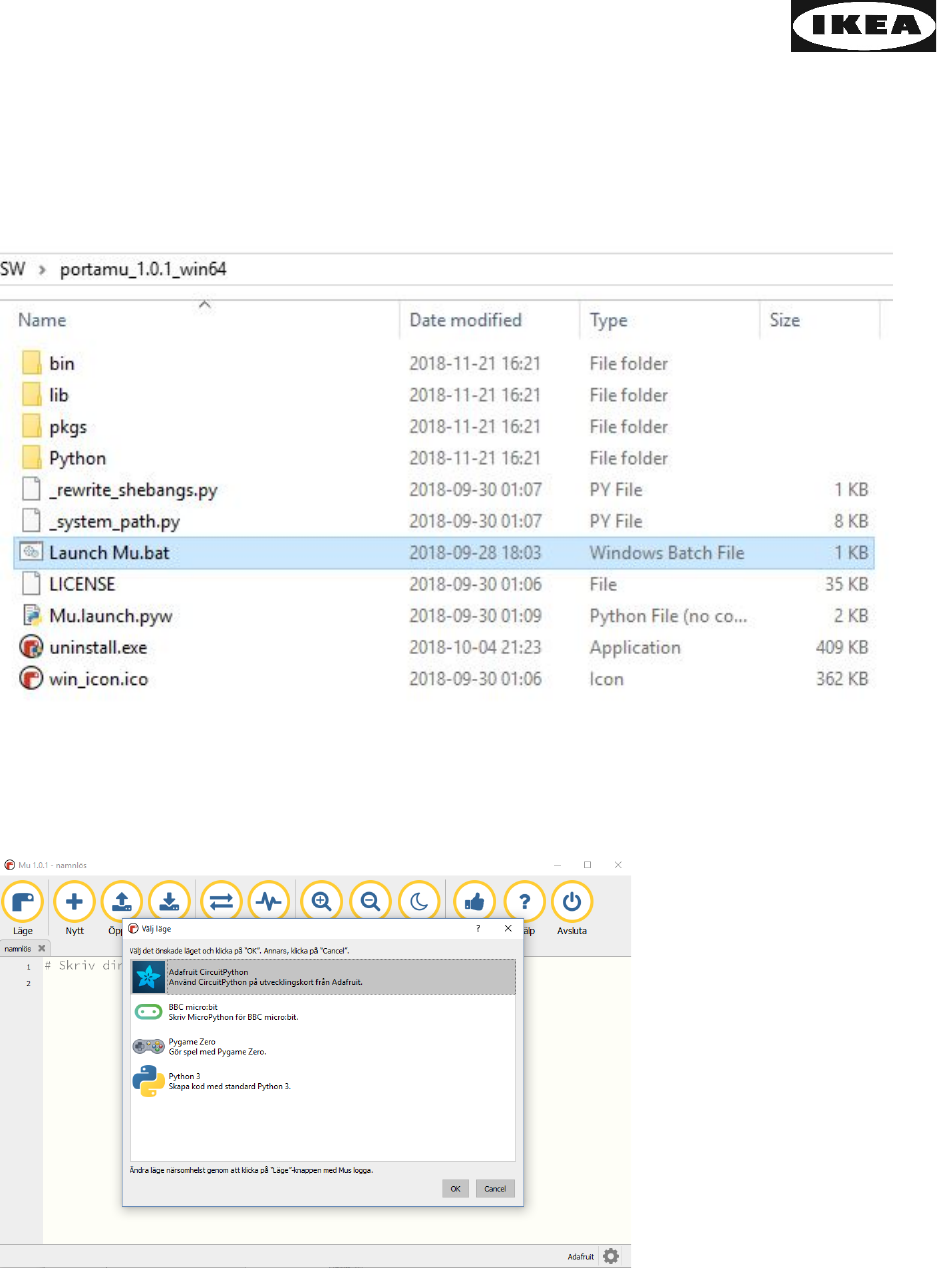Click the zoom-out magnifier icon
This screenshot has width=937, height=1268.
click(x=370, y=901)
